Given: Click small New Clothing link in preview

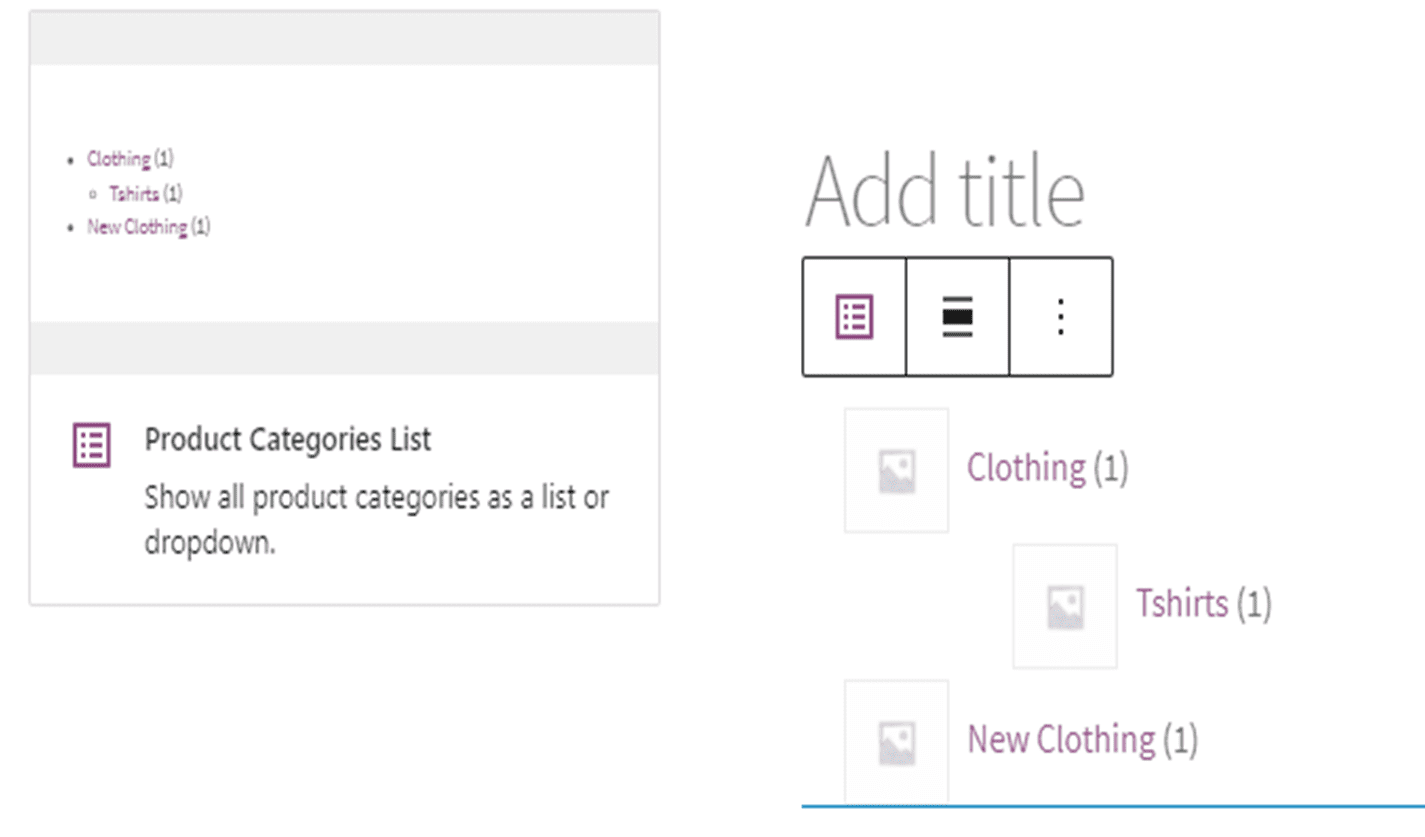Looking at the screenshot, I should pos(137,227).
